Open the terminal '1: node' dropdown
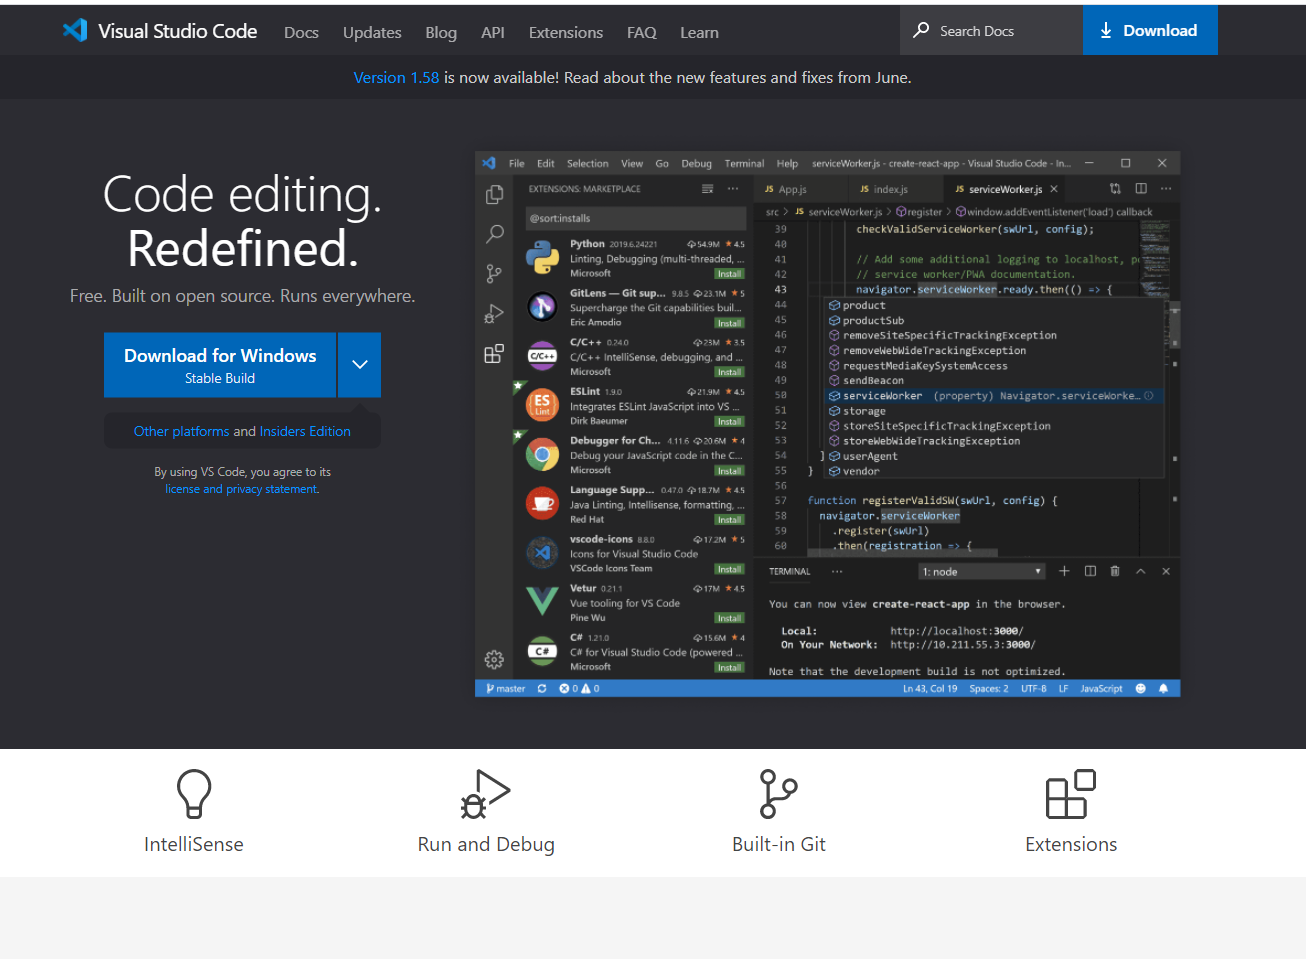This screenshot has width=1306, height=959. [982, 572]
